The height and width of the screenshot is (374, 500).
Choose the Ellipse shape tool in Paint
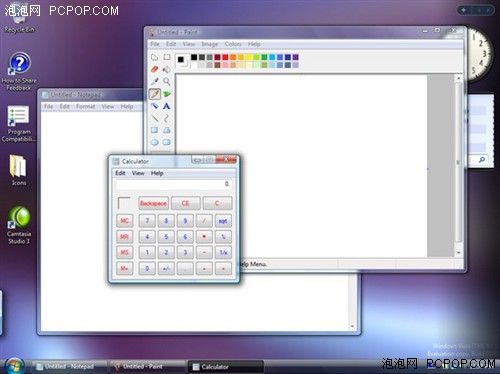[x=154, y=143]
